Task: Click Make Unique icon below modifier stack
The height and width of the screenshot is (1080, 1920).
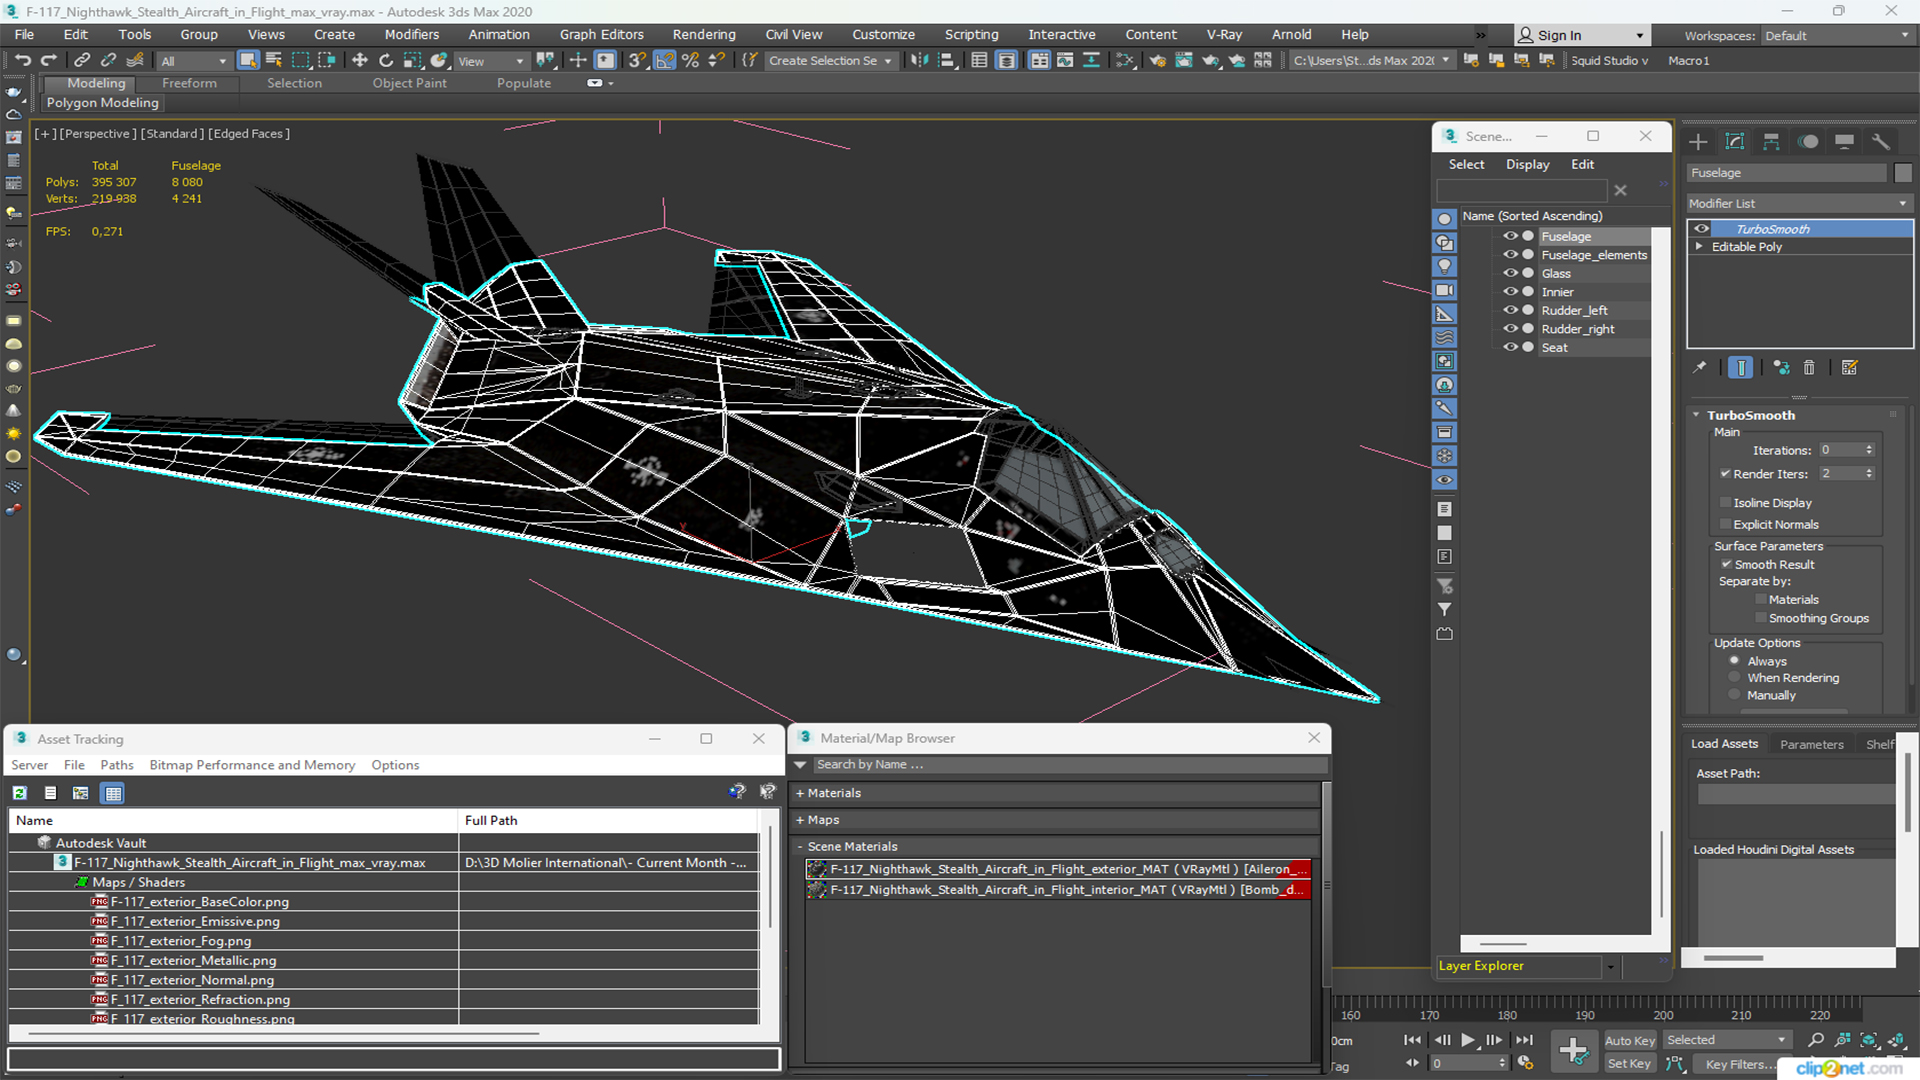Action: click(x=1781, y=368)
